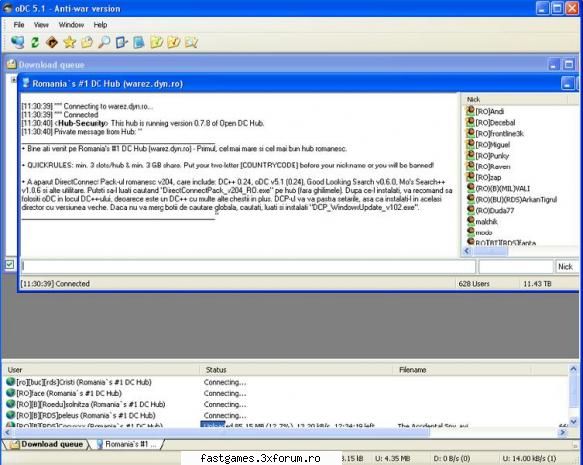Image resolution: width=583 pixels, height=465 pixels.
Task: Click the blue window toolbar icon
Action: point(122,42)
